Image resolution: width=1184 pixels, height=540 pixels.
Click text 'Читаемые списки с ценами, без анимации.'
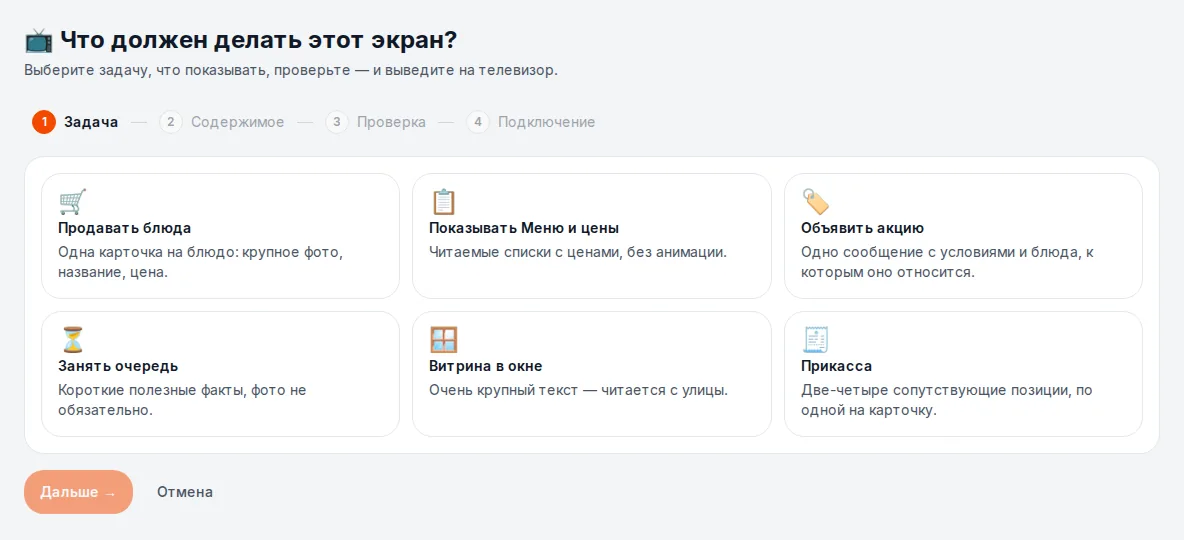pos(578,252)
